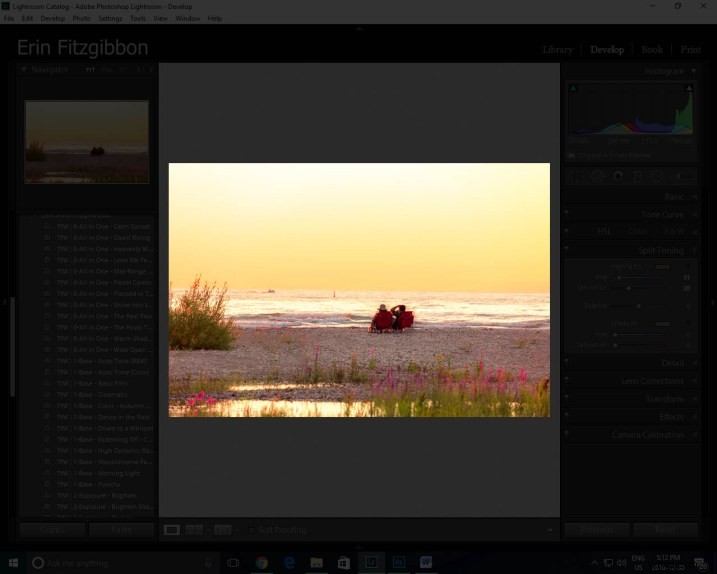Collapse the Split Toning panel
This screenshot has height=574, width=717.
[694, 251]
